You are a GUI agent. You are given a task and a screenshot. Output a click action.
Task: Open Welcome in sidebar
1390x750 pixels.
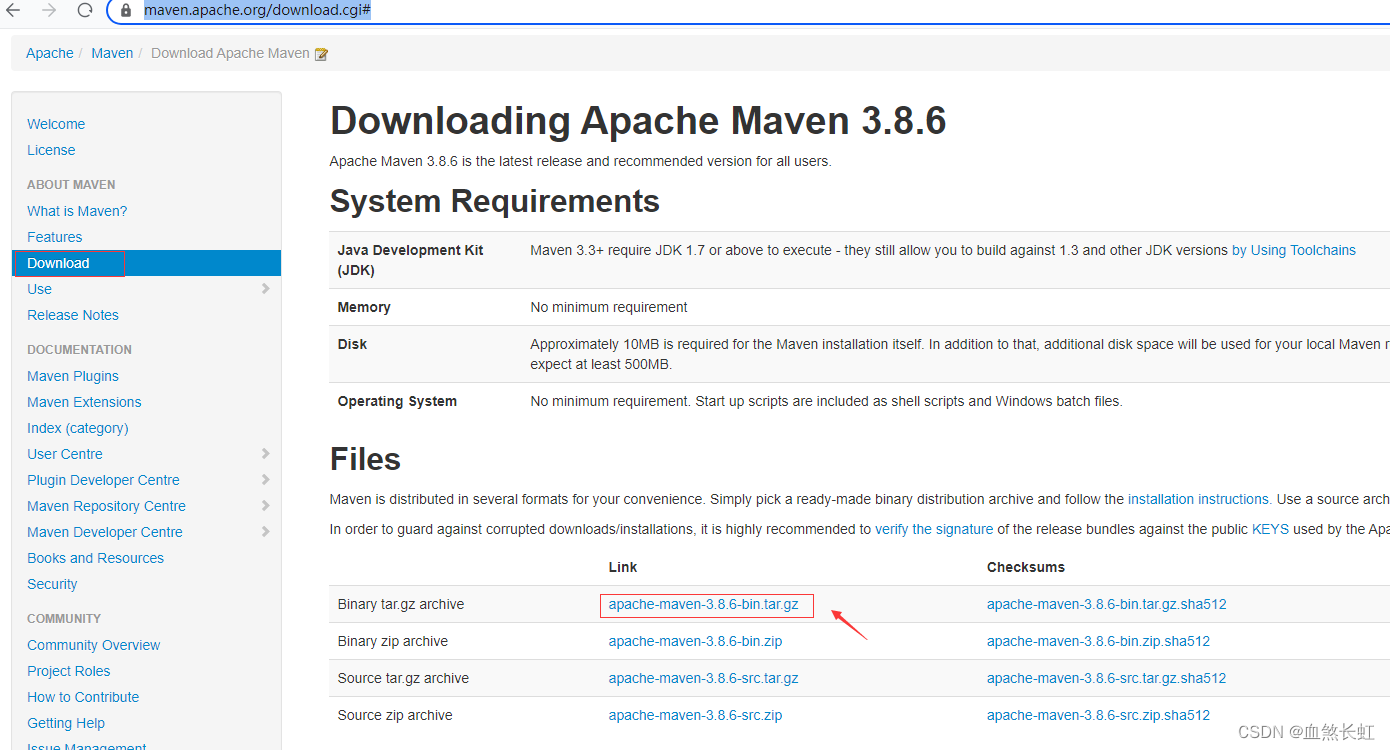pyautogui.click(x=56, y=124)
